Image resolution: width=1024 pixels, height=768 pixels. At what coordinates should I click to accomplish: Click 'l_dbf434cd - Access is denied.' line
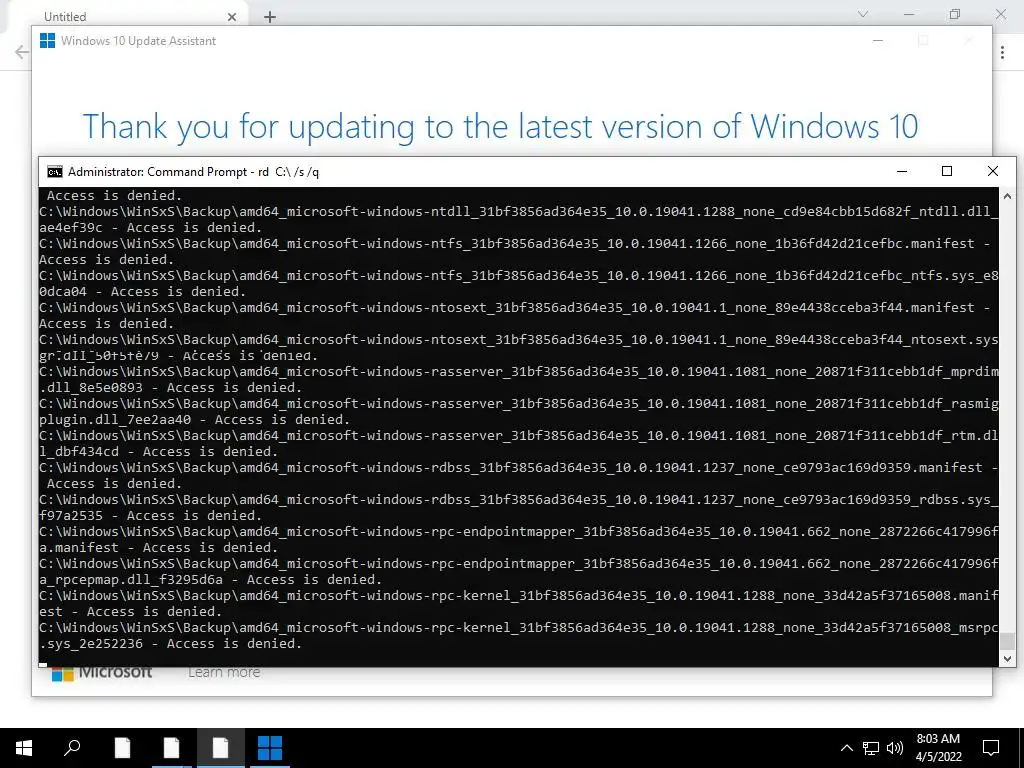[x=159, y=452]
